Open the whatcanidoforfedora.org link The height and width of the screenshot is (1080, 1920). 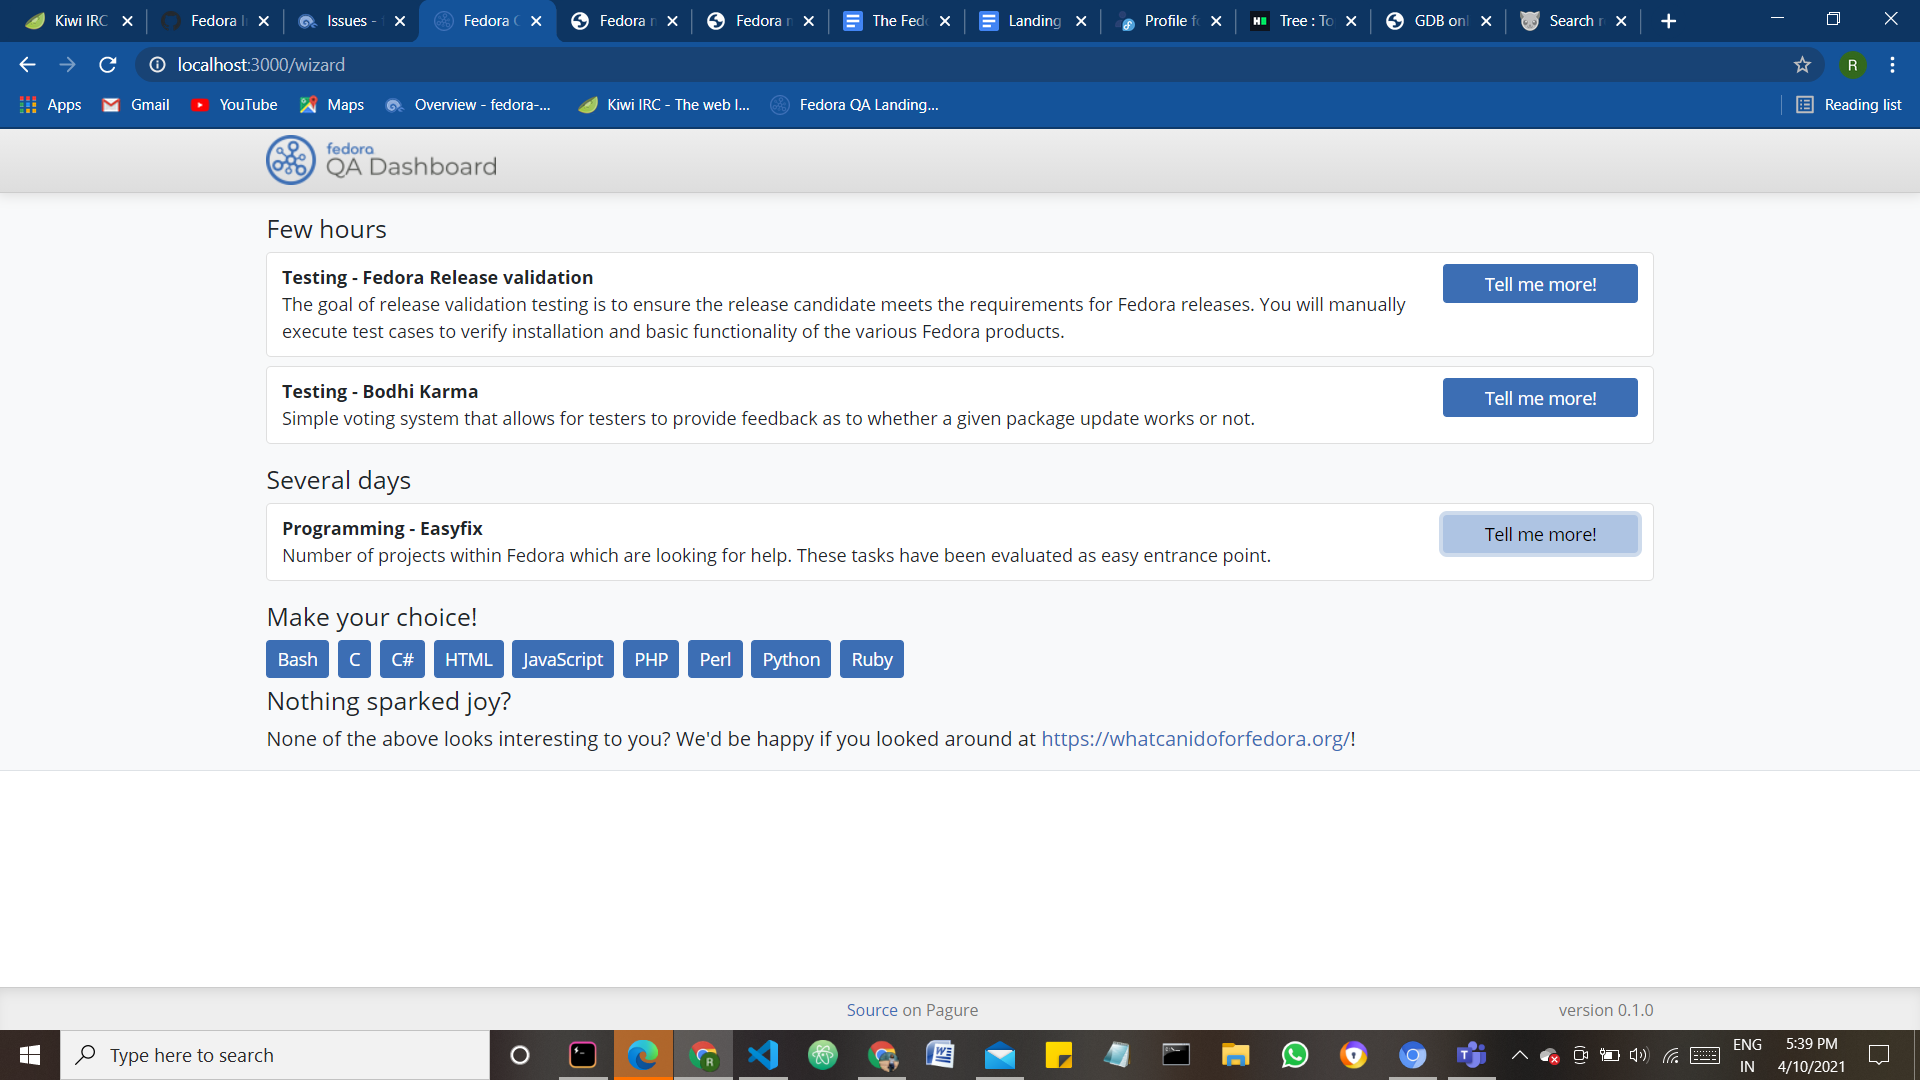(1196, 739)
